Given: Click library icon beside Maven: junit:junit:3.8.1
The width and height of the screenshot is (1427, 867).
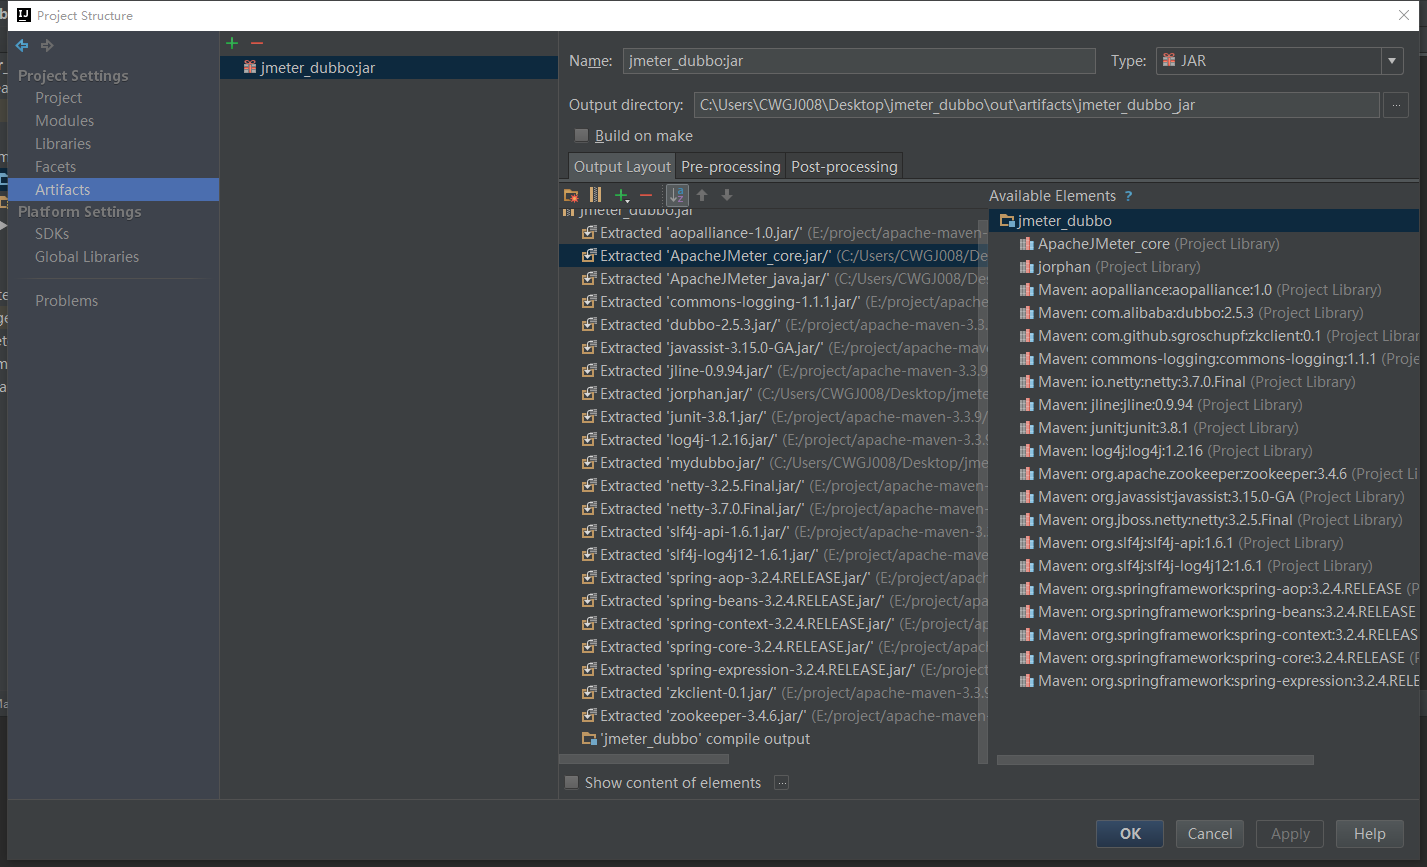Looking at the screenshot, I should [1026, 428].
